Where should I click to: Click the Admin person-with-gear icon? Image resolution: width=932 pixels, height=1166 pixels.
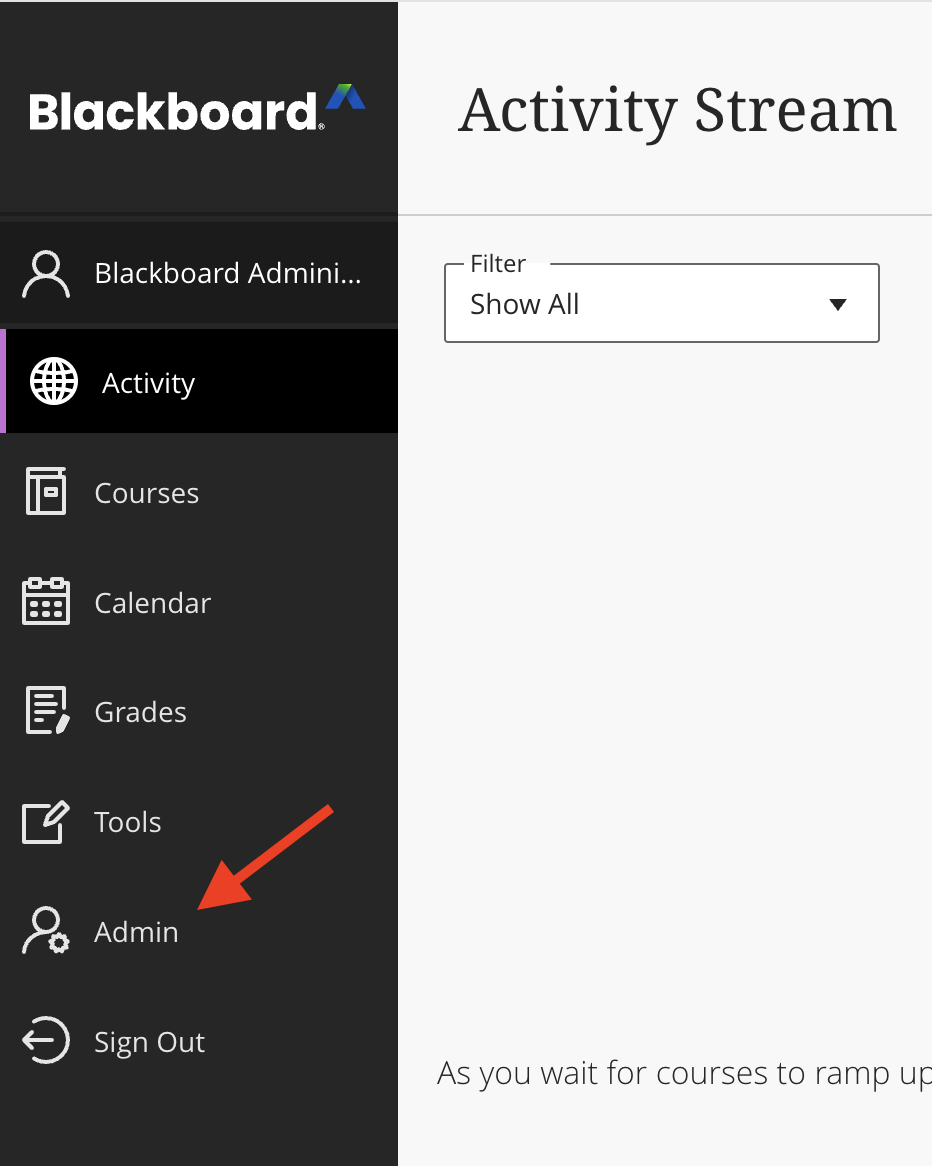[46, 930]
